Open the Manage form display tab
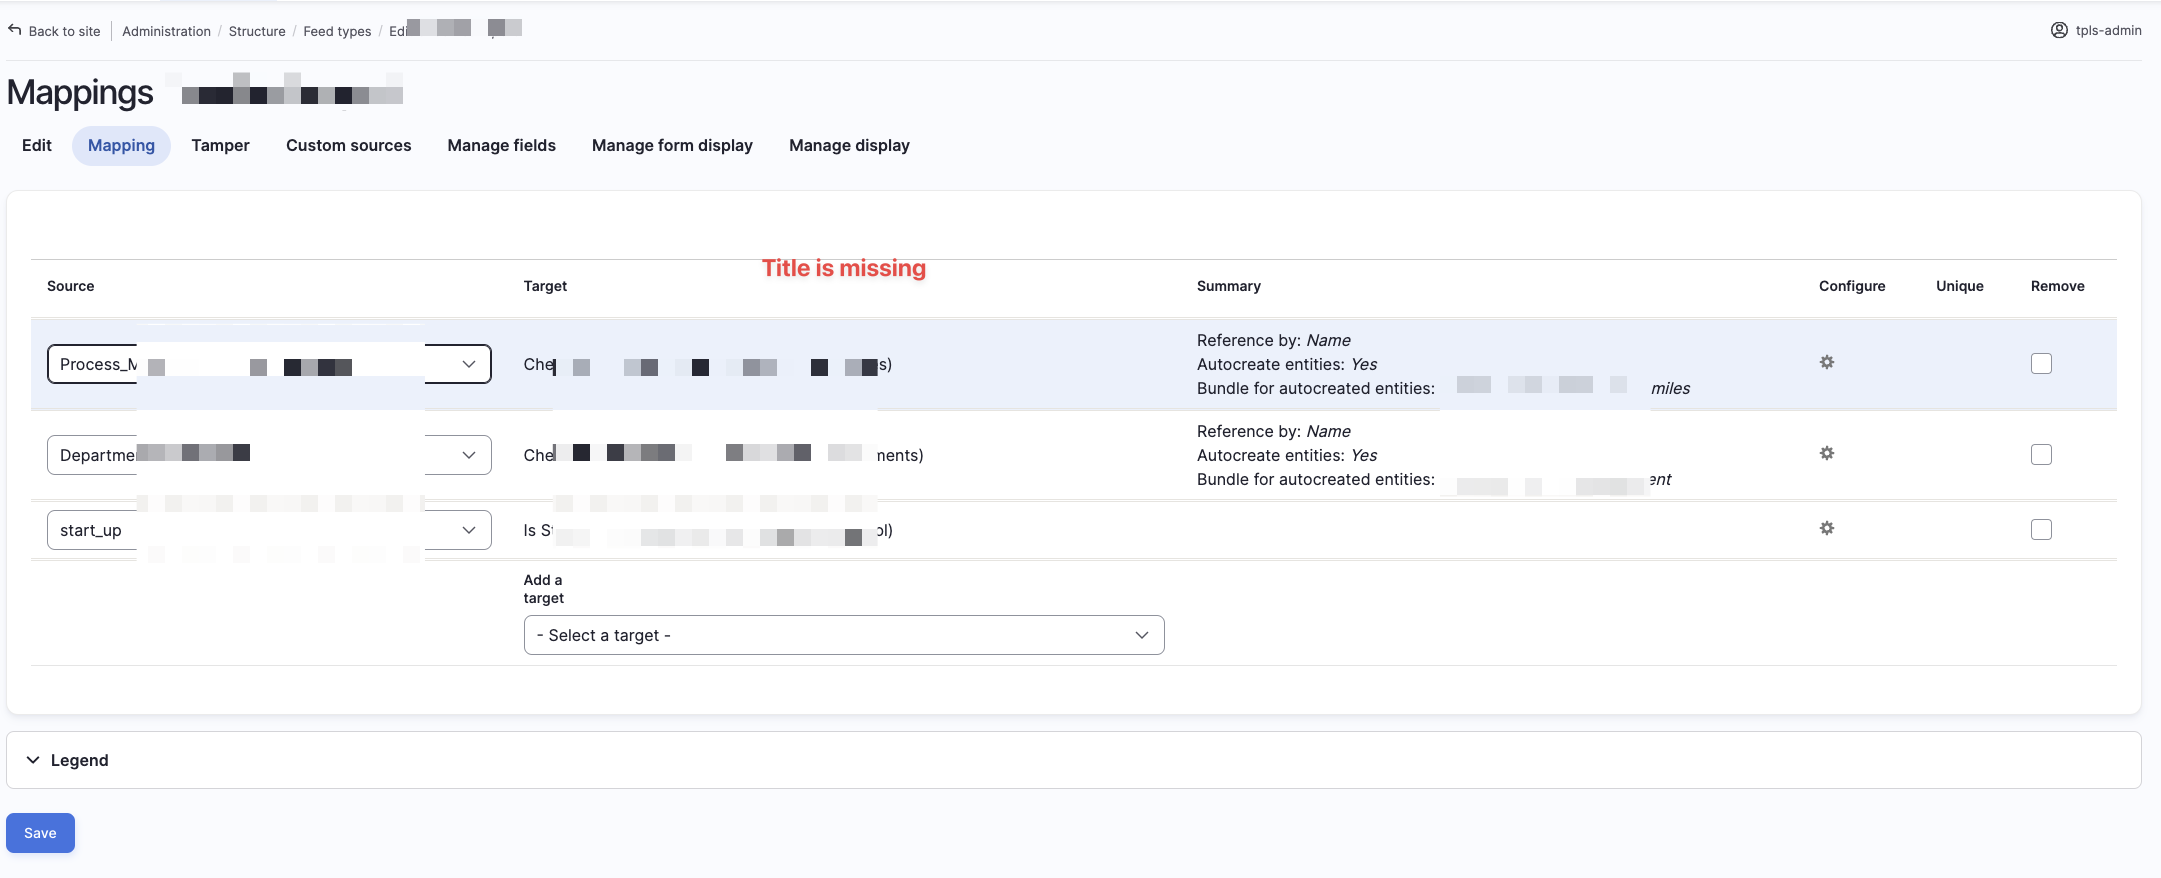This screenshot has height=878, width=2161. (x=672, y=146)
